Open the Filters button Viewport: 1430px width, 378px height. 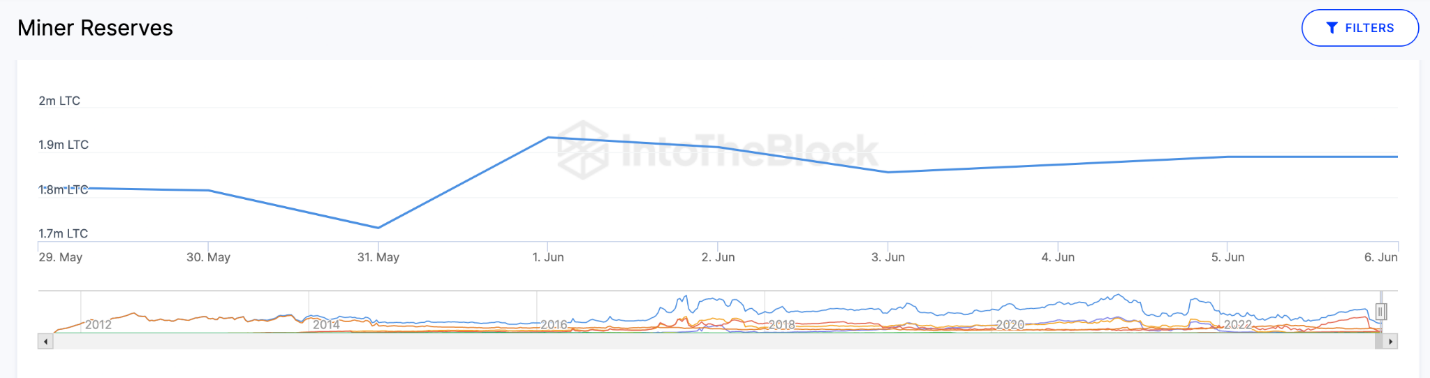point(1360,28)
